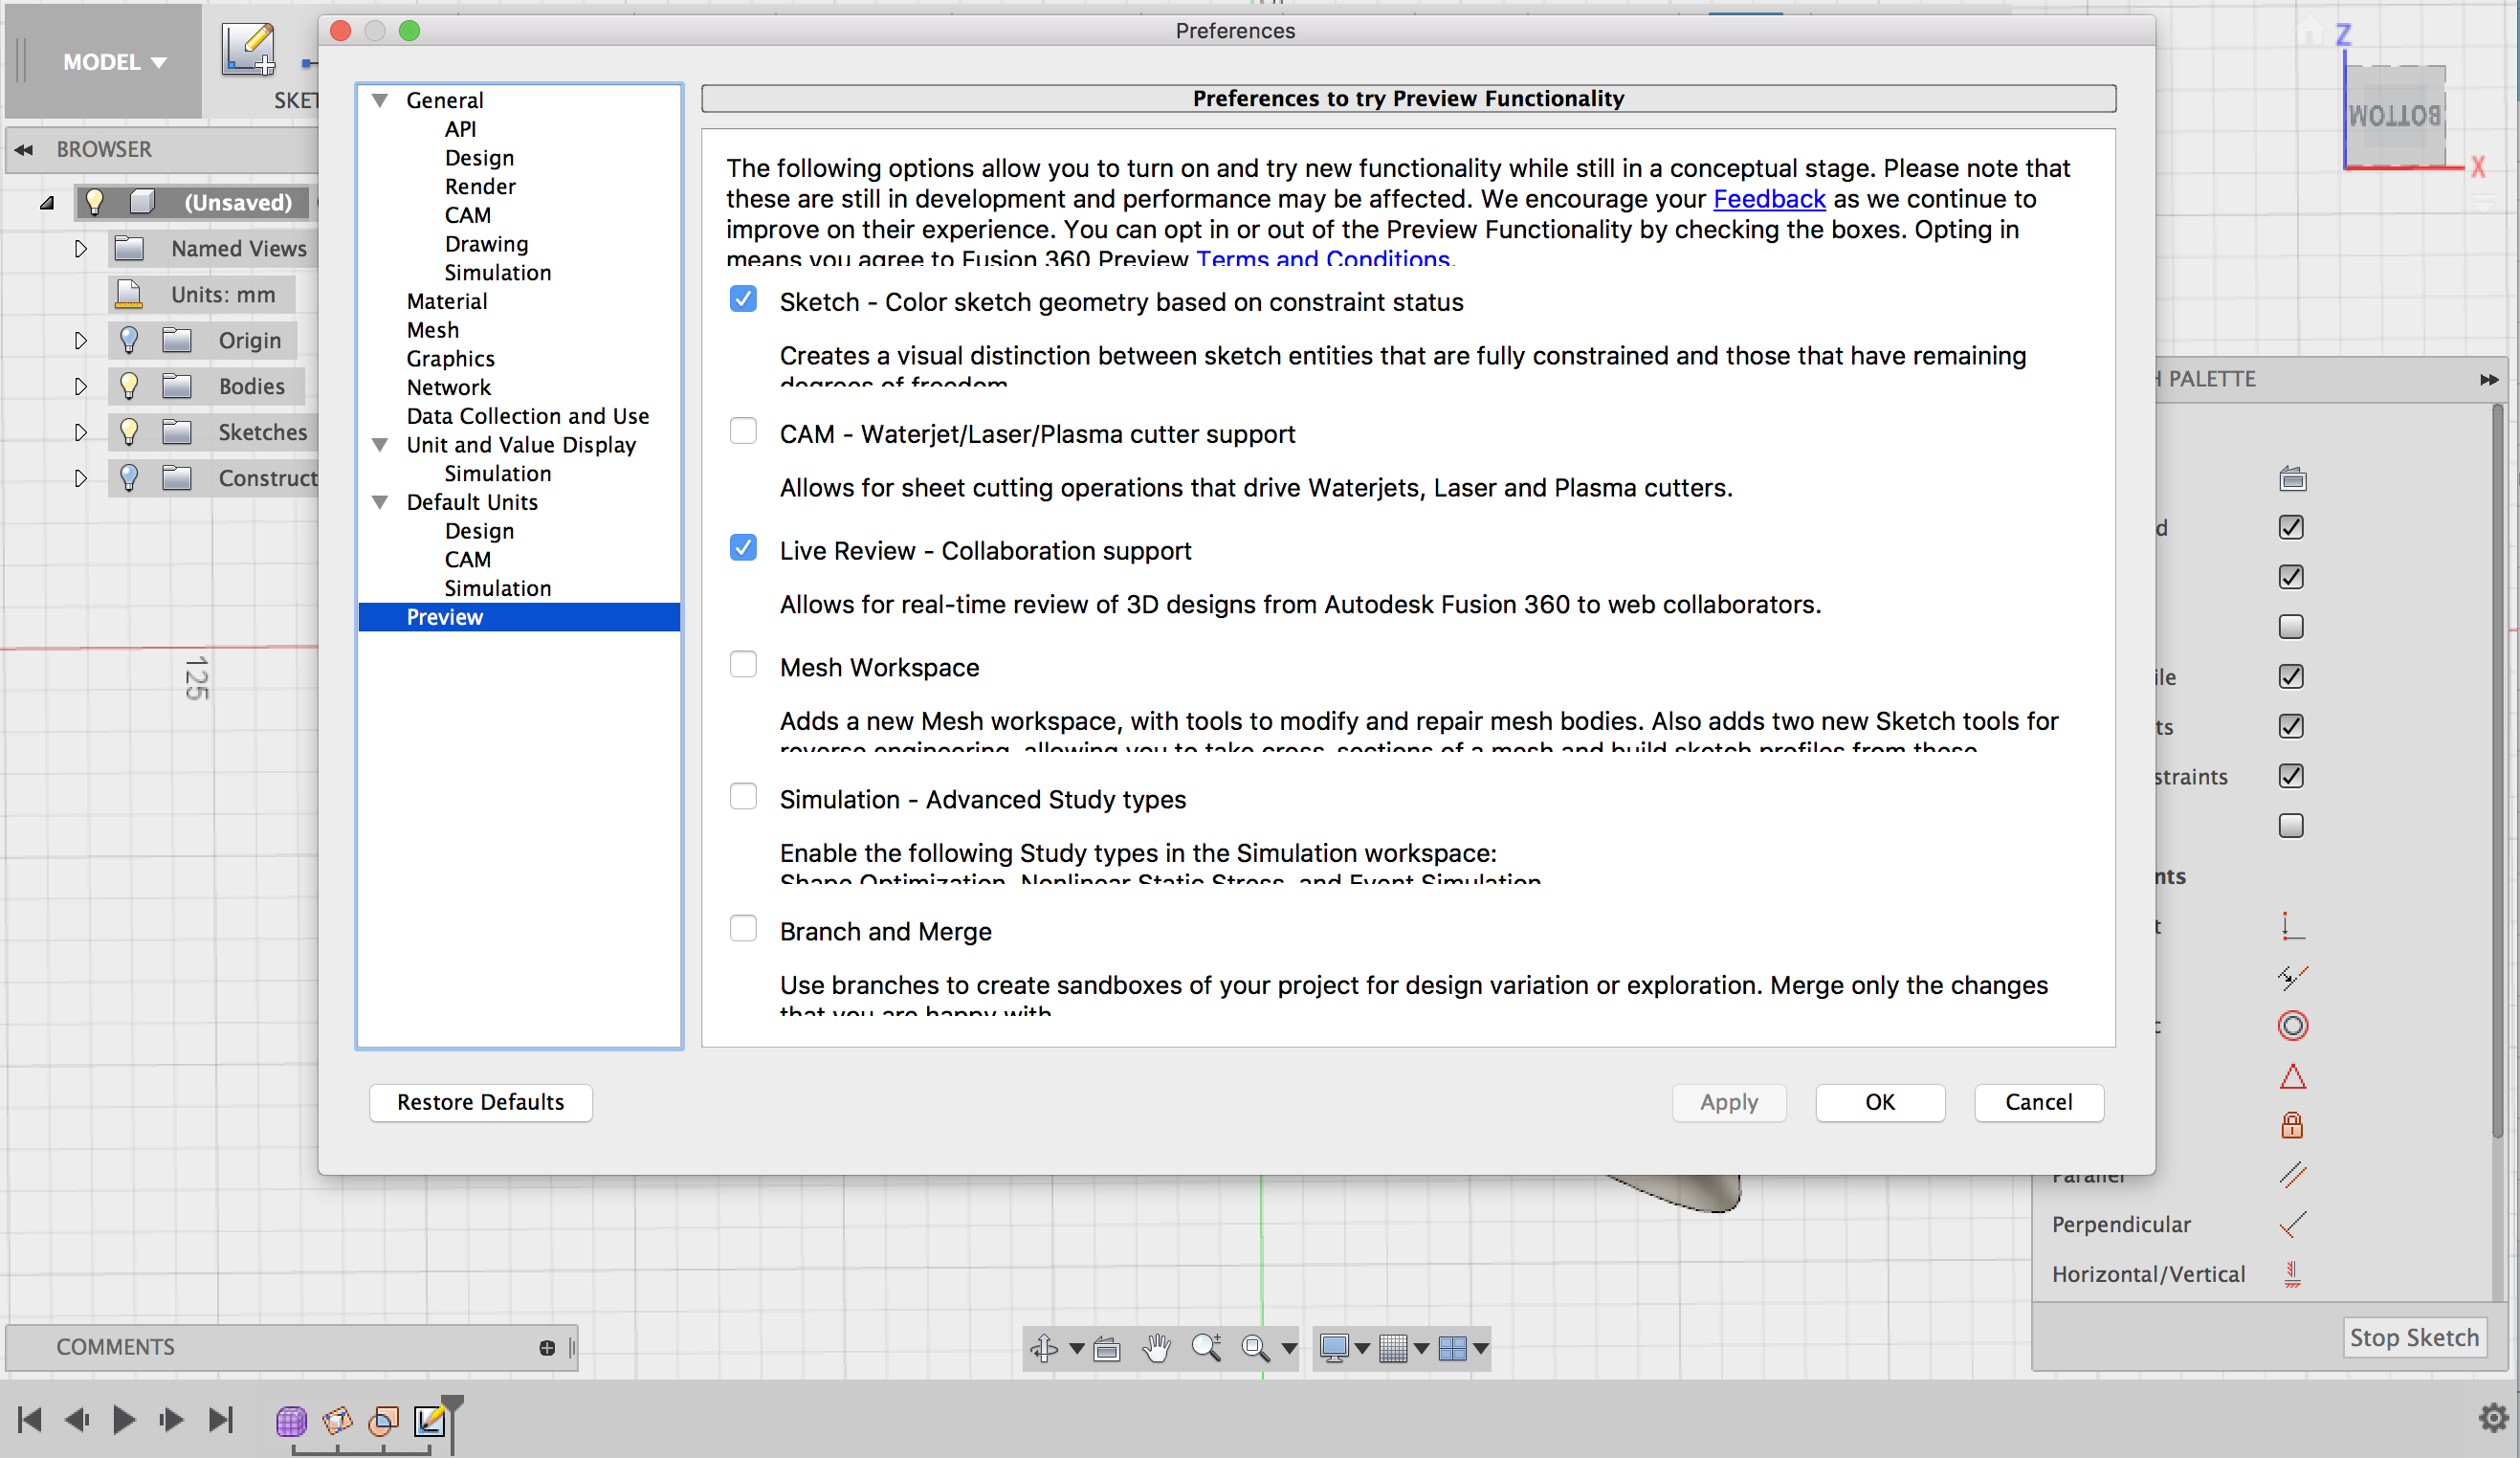Collapse the Browser panel arrows
Viewport: 2520px width, 1458px height.
(24, 150)
